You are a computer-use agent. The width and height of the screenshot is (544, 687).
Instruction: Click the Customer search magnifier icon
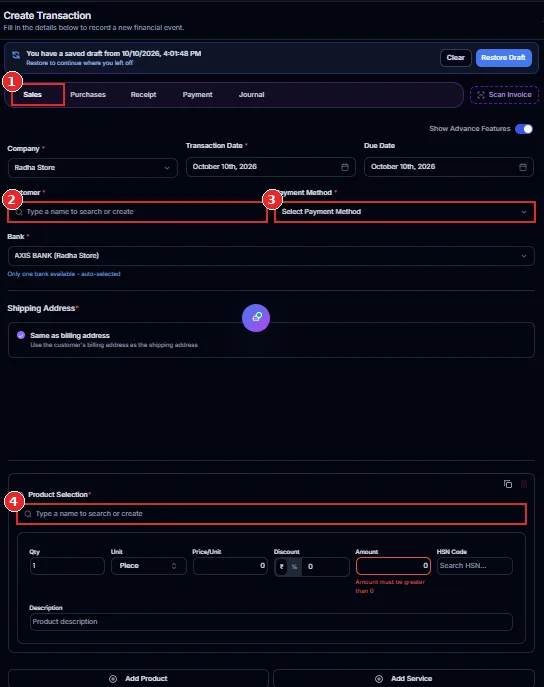pyautogui.click(x=19, y=212)
